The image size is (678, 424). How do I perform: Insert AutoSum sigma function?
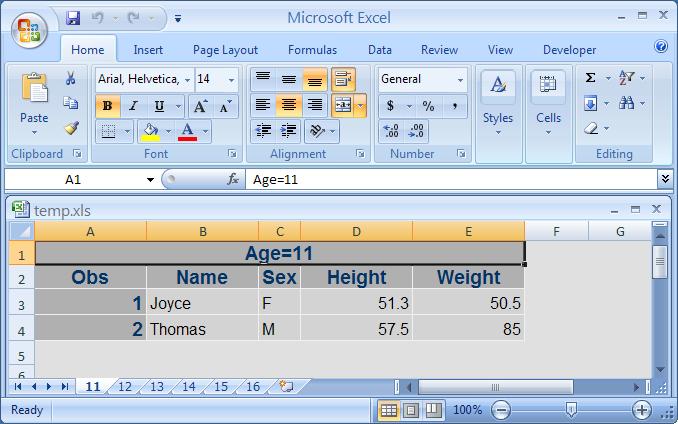(591, 78)
